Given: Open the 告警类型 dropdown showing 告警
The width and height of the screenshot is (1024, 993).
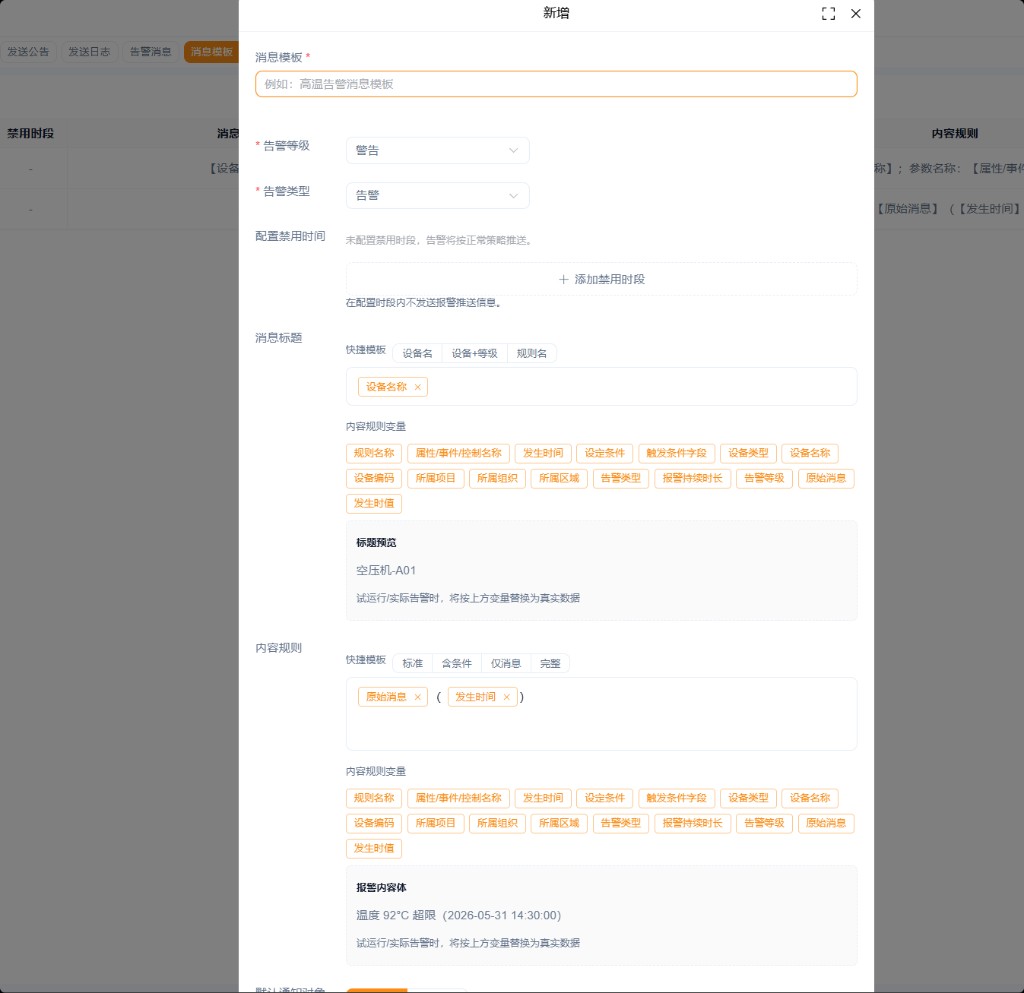Looking at the screenshot, I should pos(438,195).
